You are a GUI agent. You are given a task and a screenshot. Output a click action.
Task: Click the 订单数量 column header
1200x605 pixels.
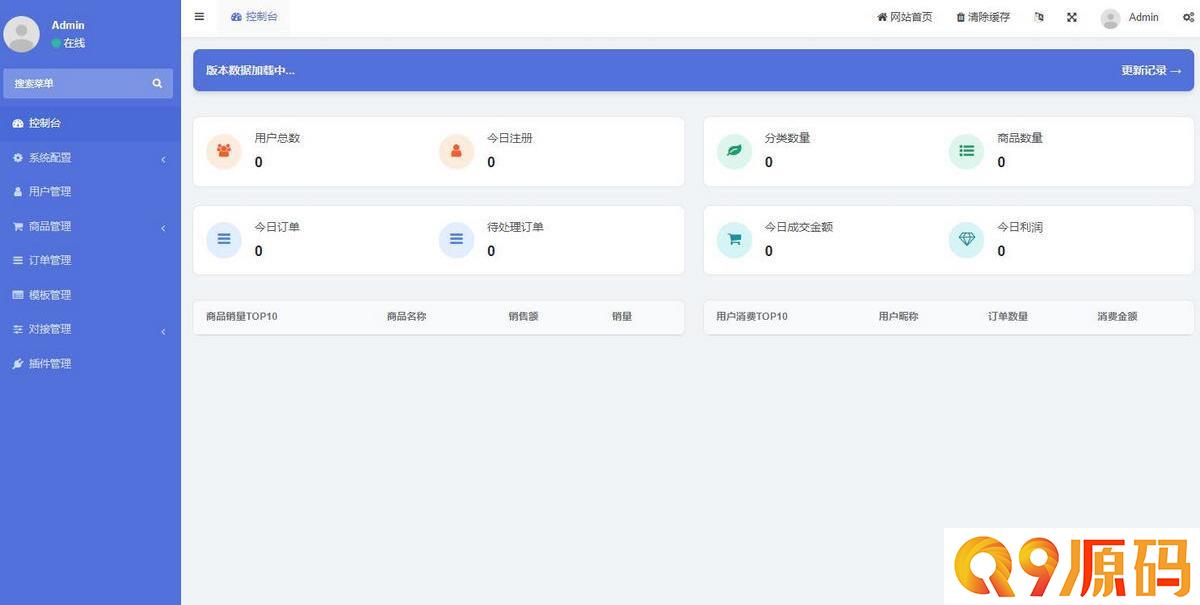[1008, 317]
